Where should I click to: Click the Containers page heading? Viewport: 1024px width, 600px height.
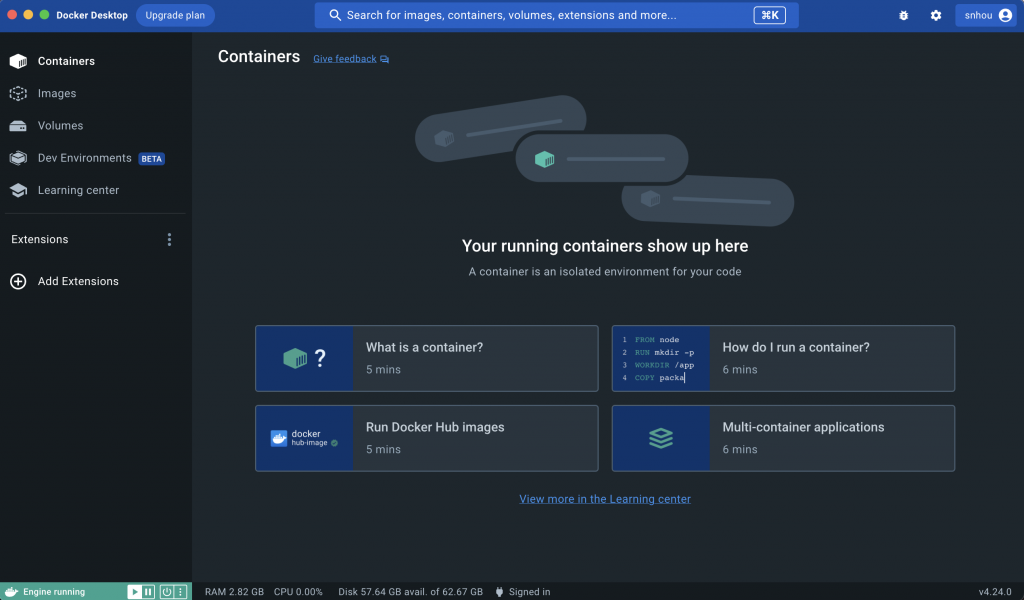pos(259,57)
